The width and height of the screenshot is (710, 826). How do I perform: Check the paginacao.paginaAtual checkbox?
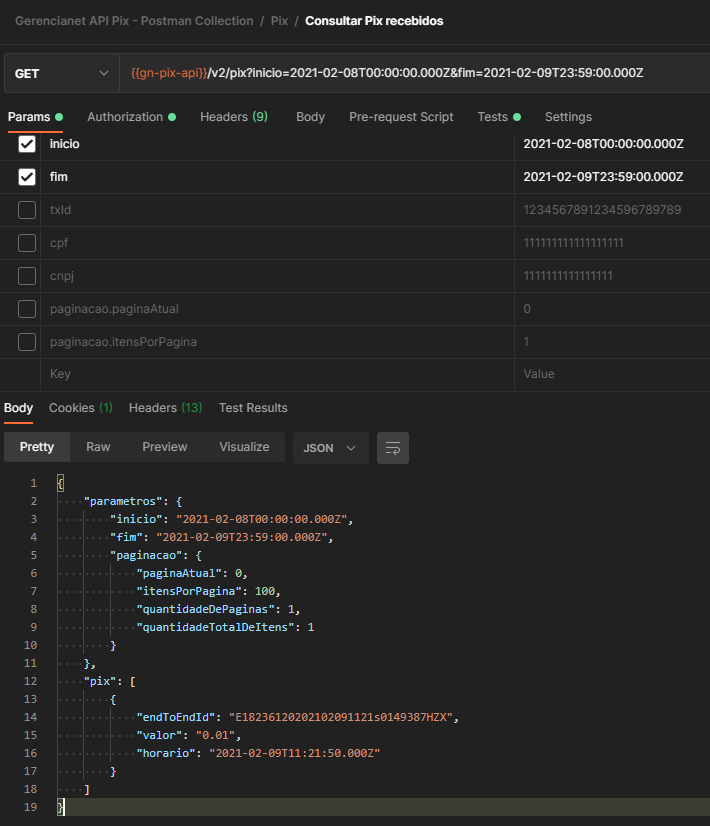[27, 309]
